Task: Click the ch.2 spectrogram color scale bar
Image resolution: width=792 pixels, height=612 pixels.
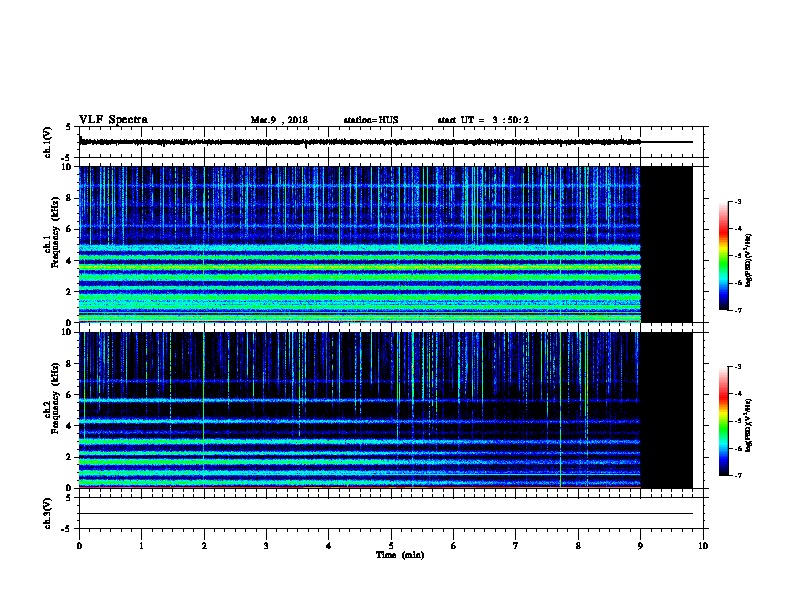Action: (x=724, y=421)
